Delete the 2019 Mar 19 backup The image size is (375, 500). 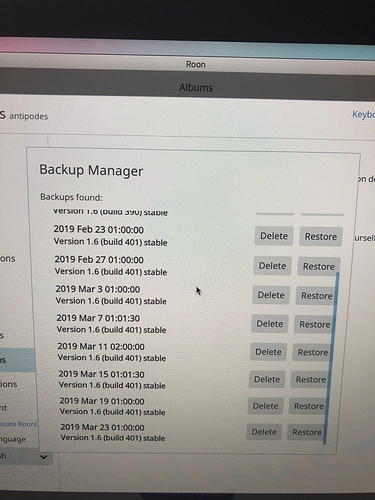click(x=265, y=406)
